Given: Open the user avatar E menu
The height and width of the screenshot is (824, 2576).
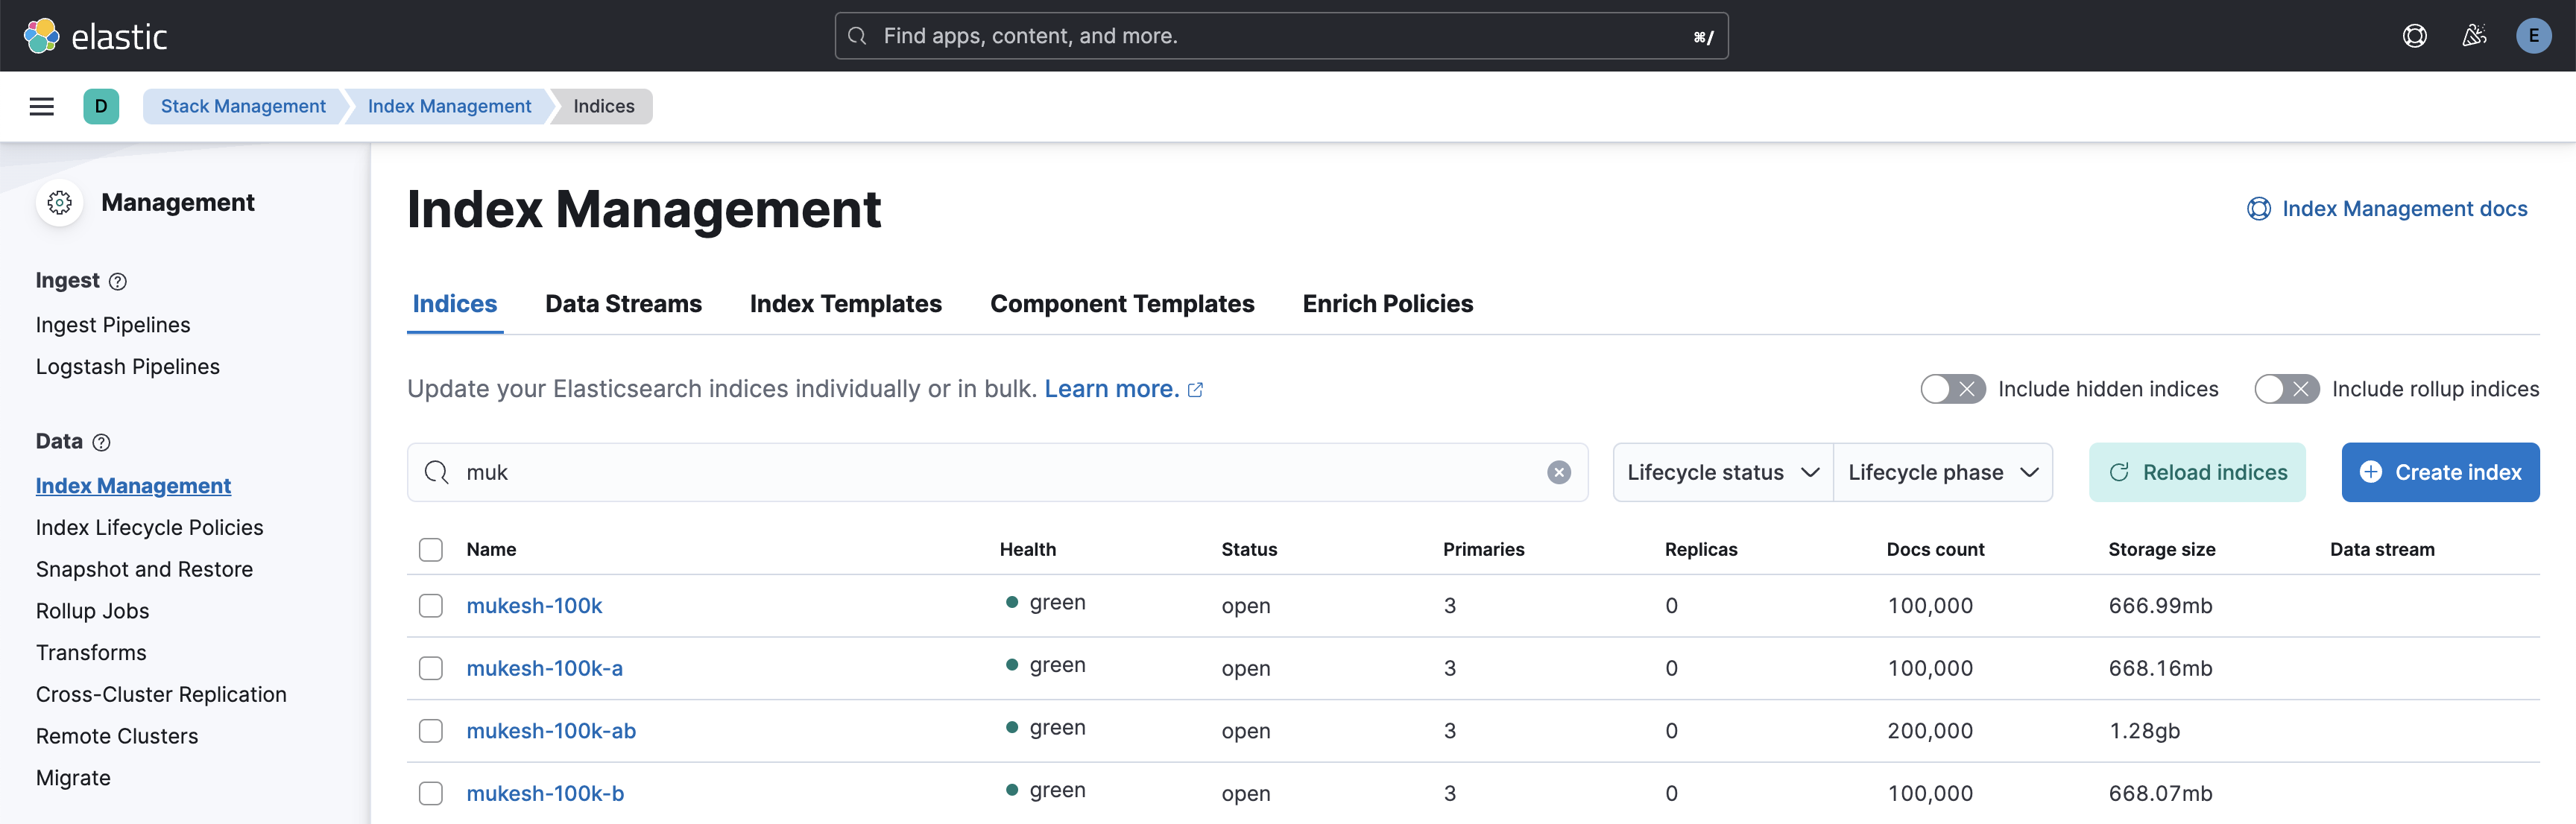Looking at the screenshot, I should coord(2533,36).
